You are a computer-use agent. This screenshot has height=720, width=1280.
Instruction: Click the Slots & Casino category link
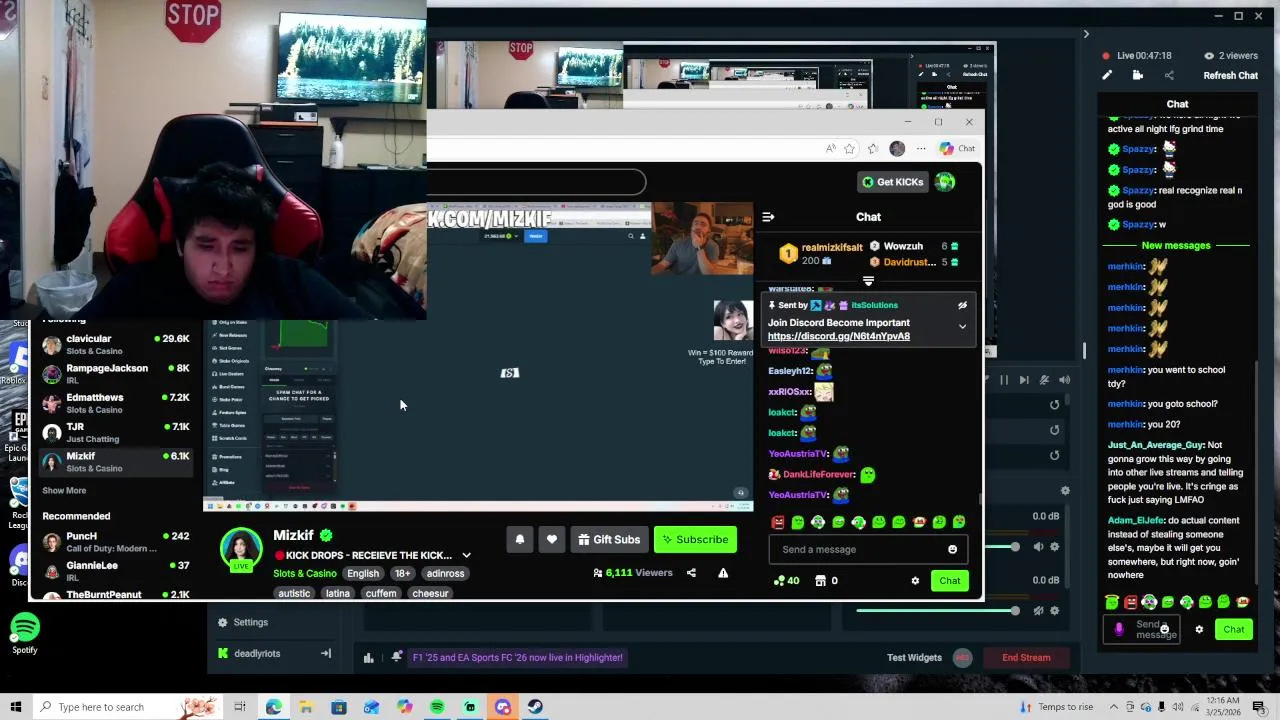tap(305, 574)
